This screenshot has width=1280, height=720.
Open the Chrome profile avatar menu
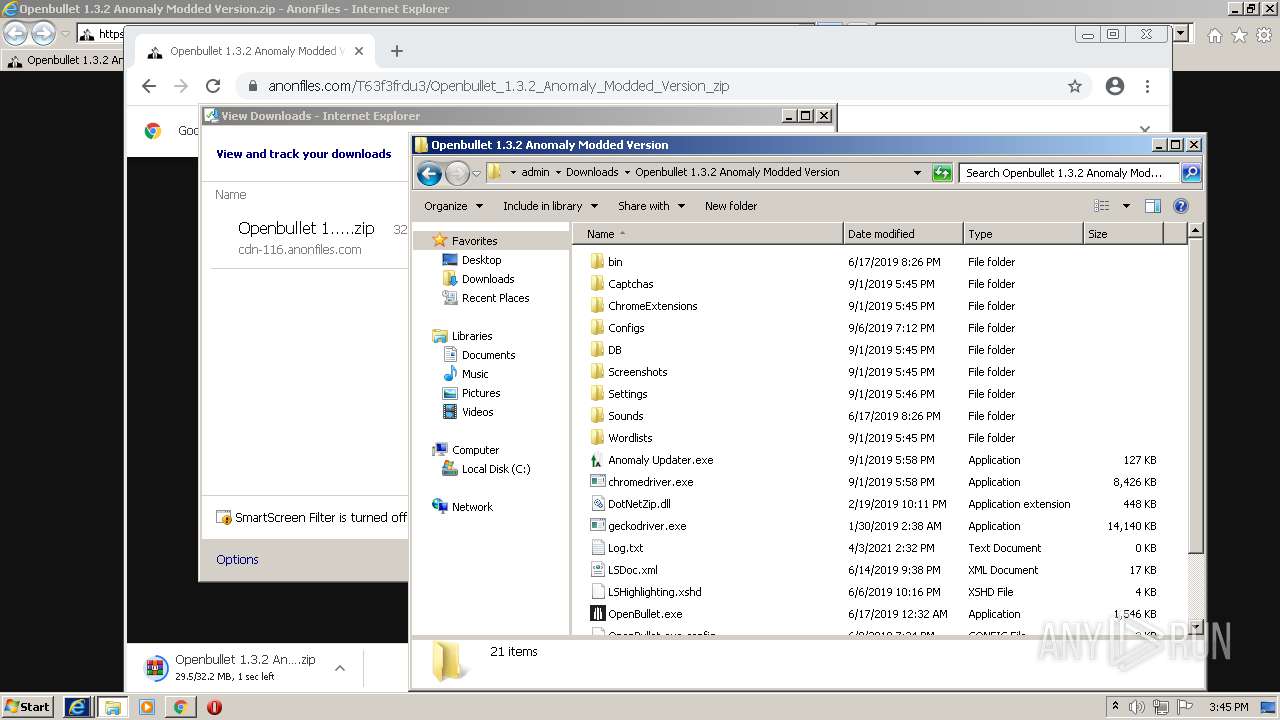(1115, 86)
